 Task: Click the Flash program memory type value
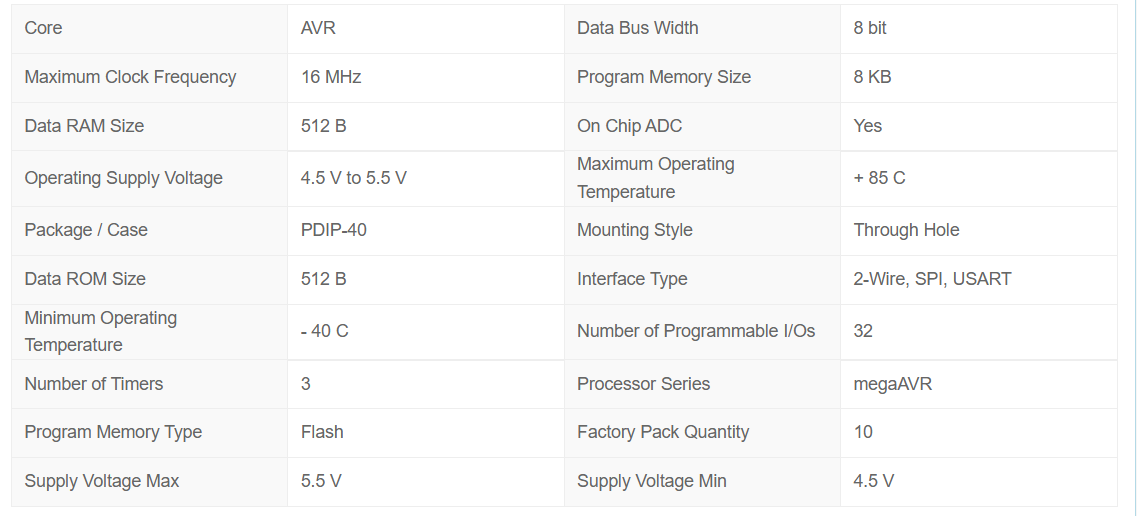tap(322, 433)
